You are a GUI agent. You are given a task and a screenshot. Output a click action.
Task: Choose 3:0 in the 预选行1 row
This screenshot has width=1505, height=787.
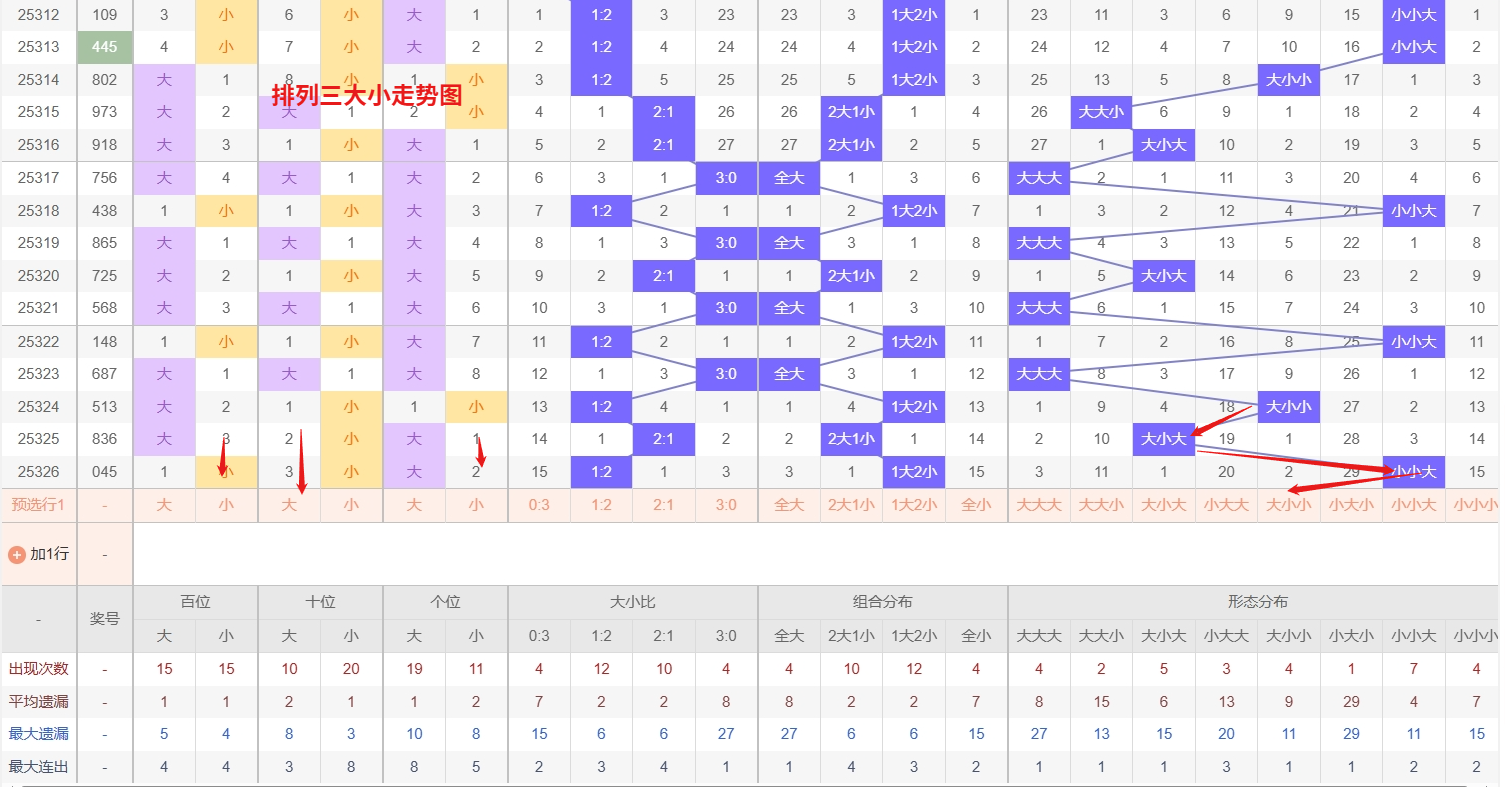pyautogui.click(x=726, y=505)
